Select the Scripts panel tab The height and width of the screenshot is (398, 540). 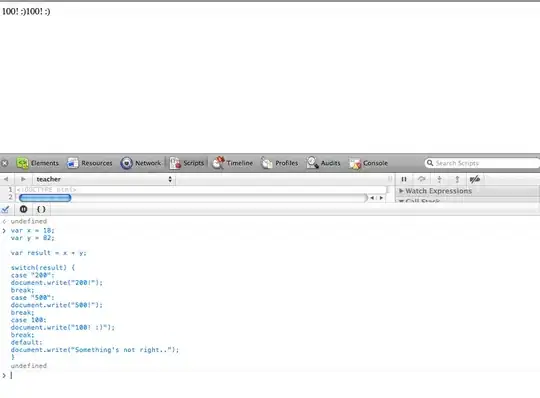click(187, 163)
